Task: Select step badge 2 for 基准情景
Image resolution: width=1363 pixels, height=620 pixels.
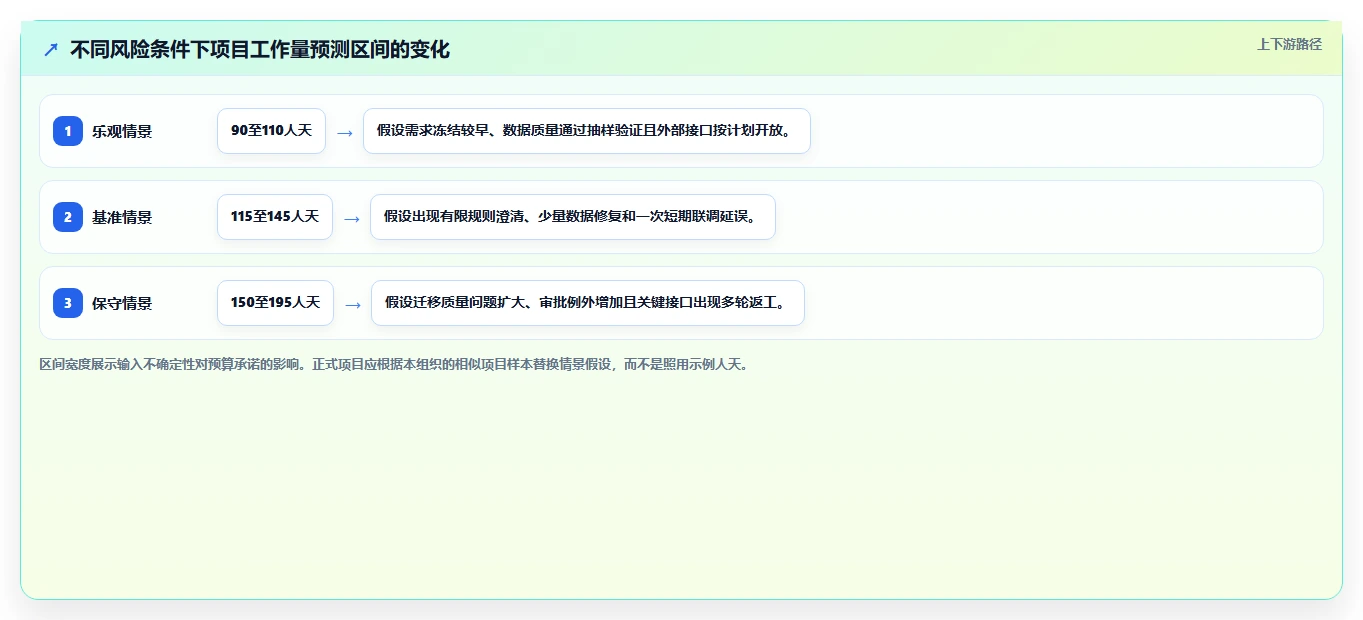Action: coord(68,217)
